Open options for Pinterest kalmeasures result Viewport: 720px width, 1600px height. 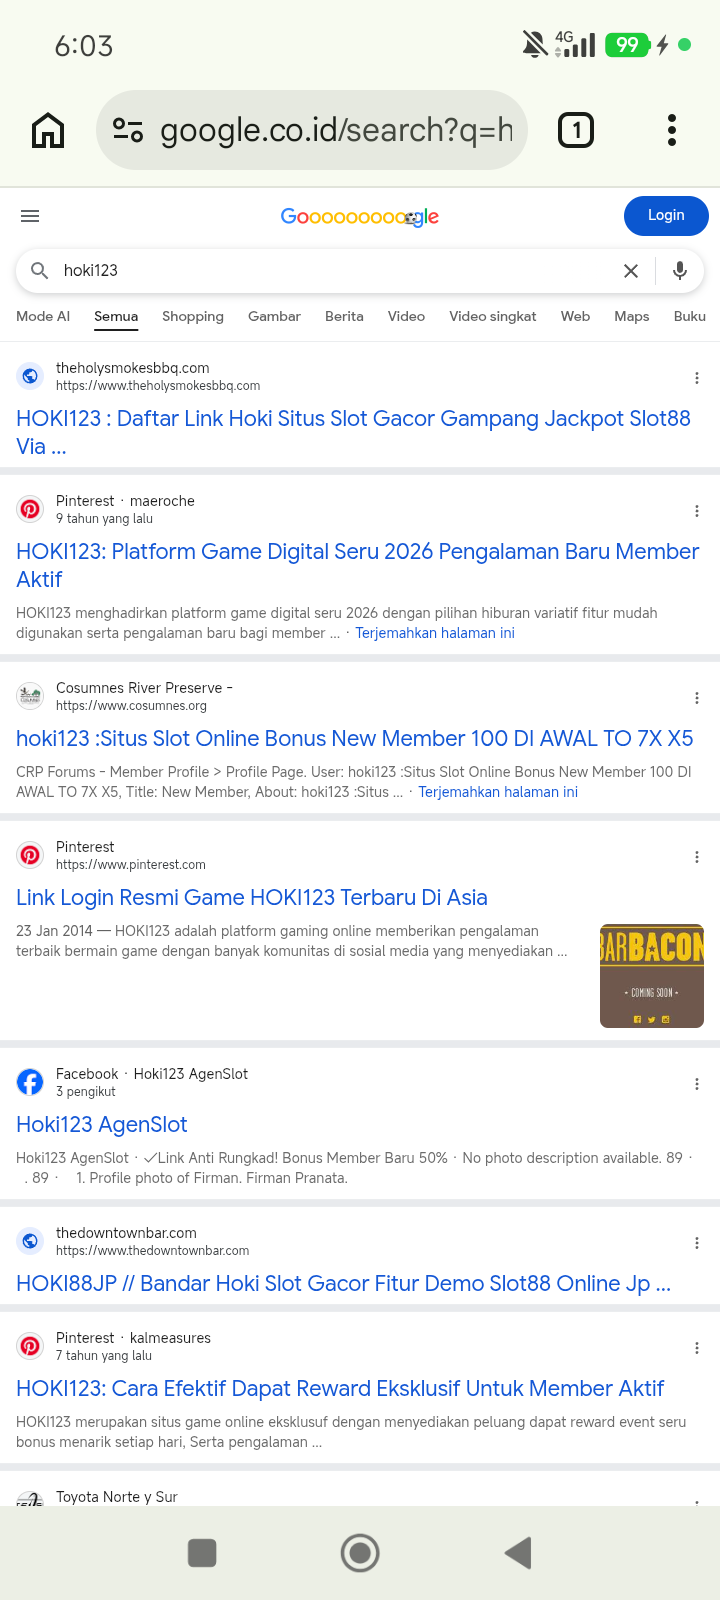697,1348
